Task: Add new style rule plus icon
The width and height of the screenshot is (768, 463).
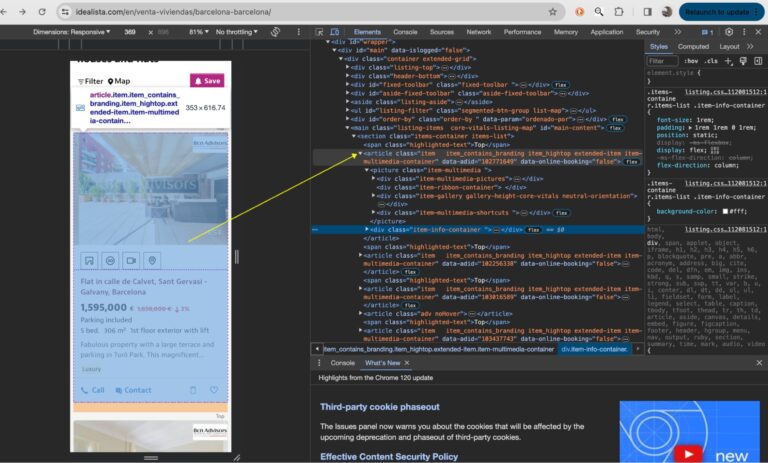Action: pos(728,61)
